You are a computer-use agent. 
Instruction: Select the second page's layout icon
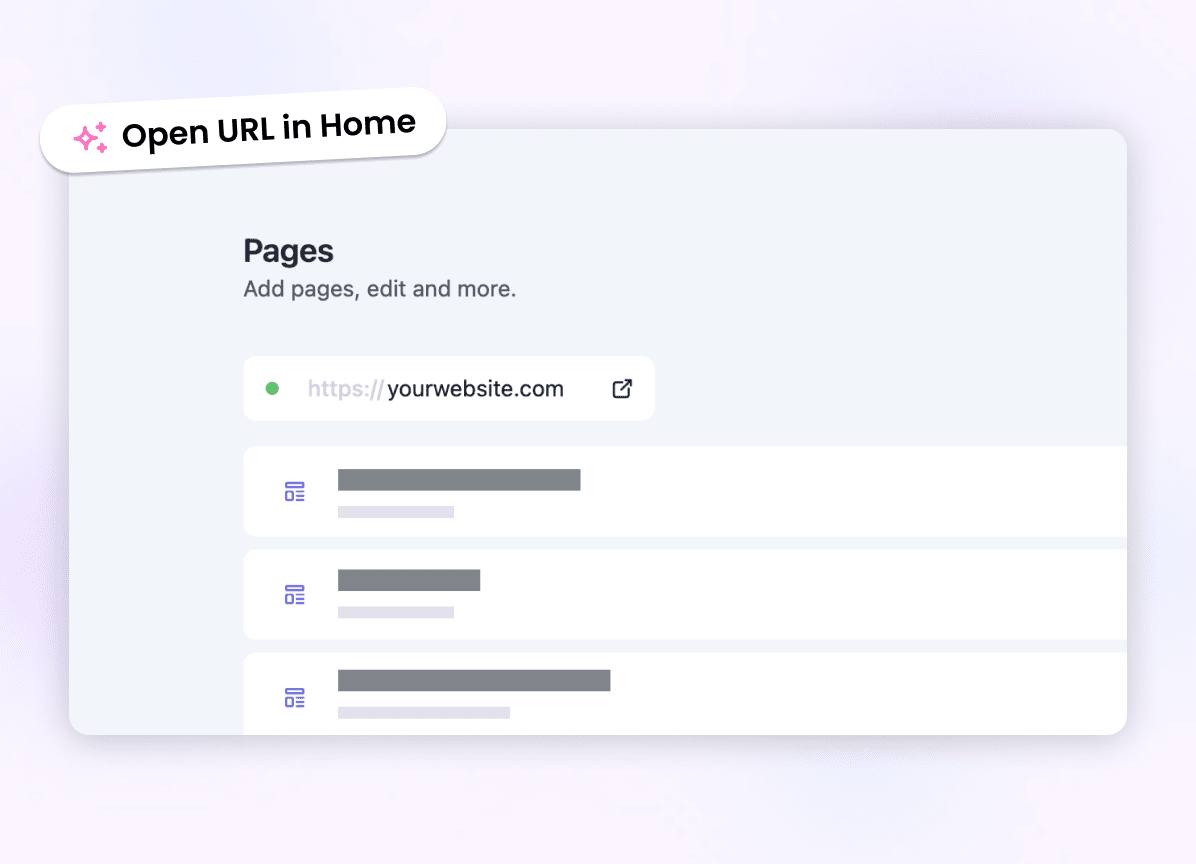(294, 595)
